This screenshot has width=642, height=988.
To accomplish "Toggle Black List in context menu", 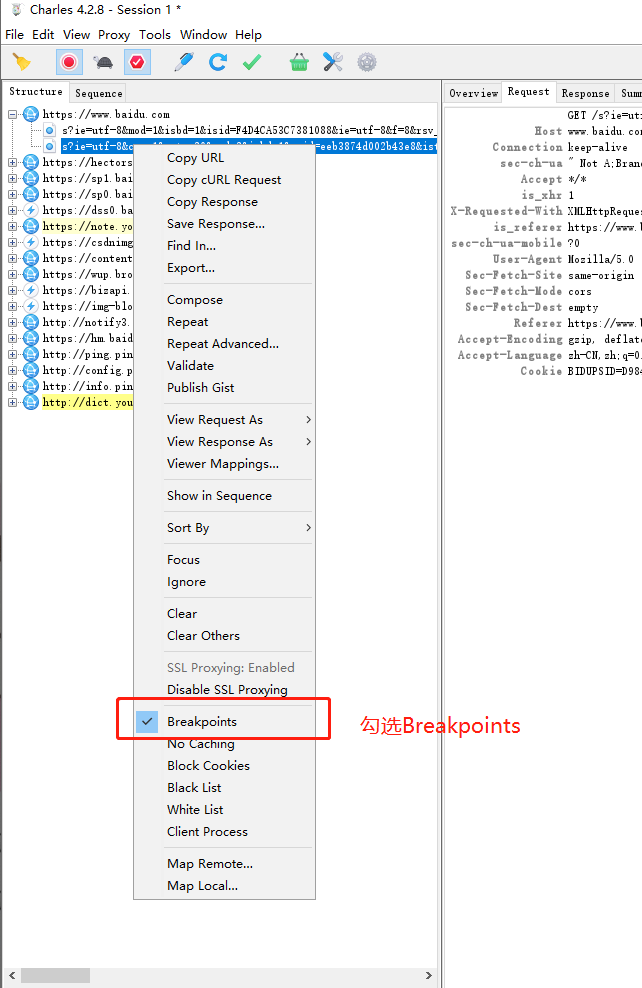I will (x=224, y=788).
